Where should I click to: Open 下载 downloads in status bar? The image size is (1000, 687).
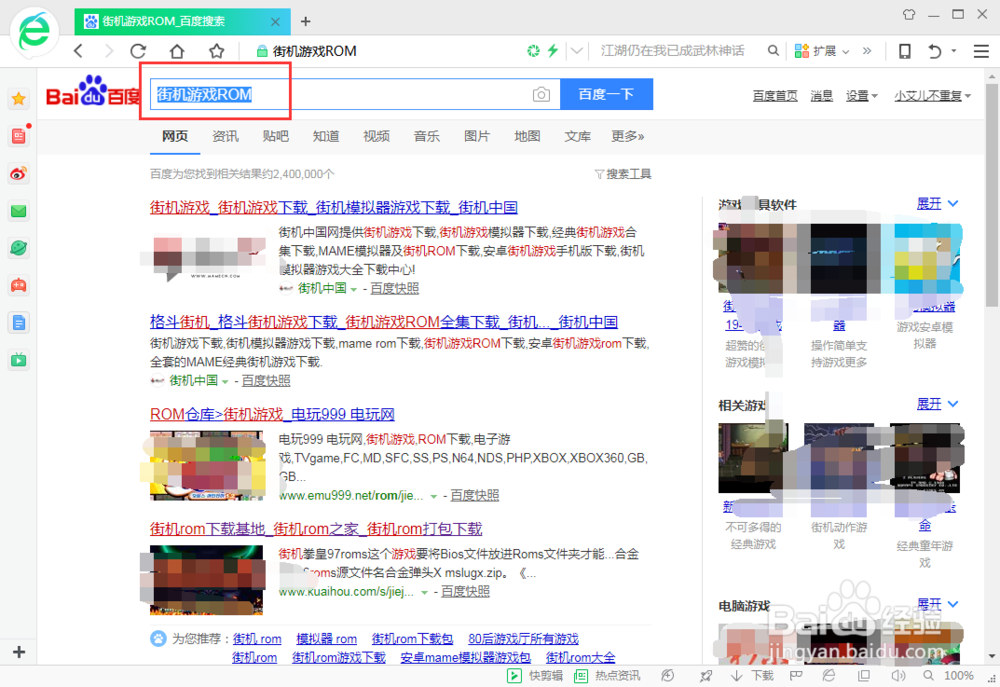[x=752, y=676]
